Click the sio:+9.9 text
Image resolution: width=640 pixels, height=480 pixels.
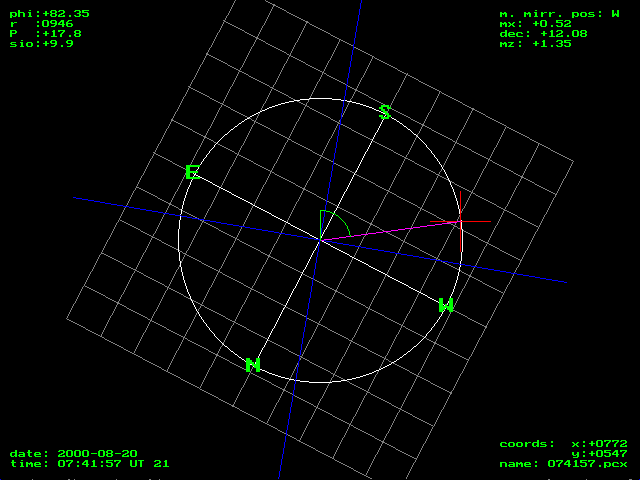[x=41, y=44]
